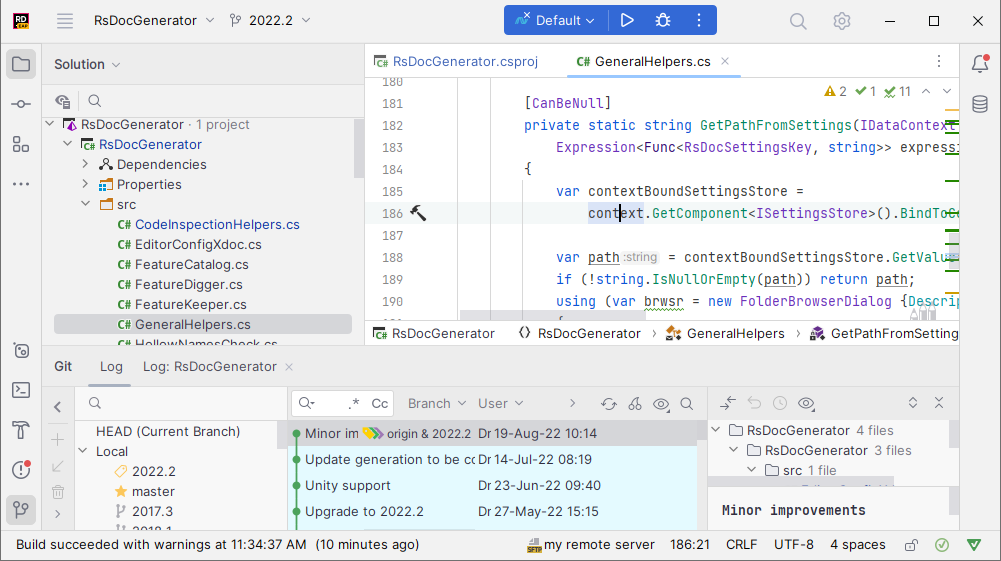This screenshot has height=561, width=1001.
Task: Open Git log find magnifier
Action: [687, 403]
